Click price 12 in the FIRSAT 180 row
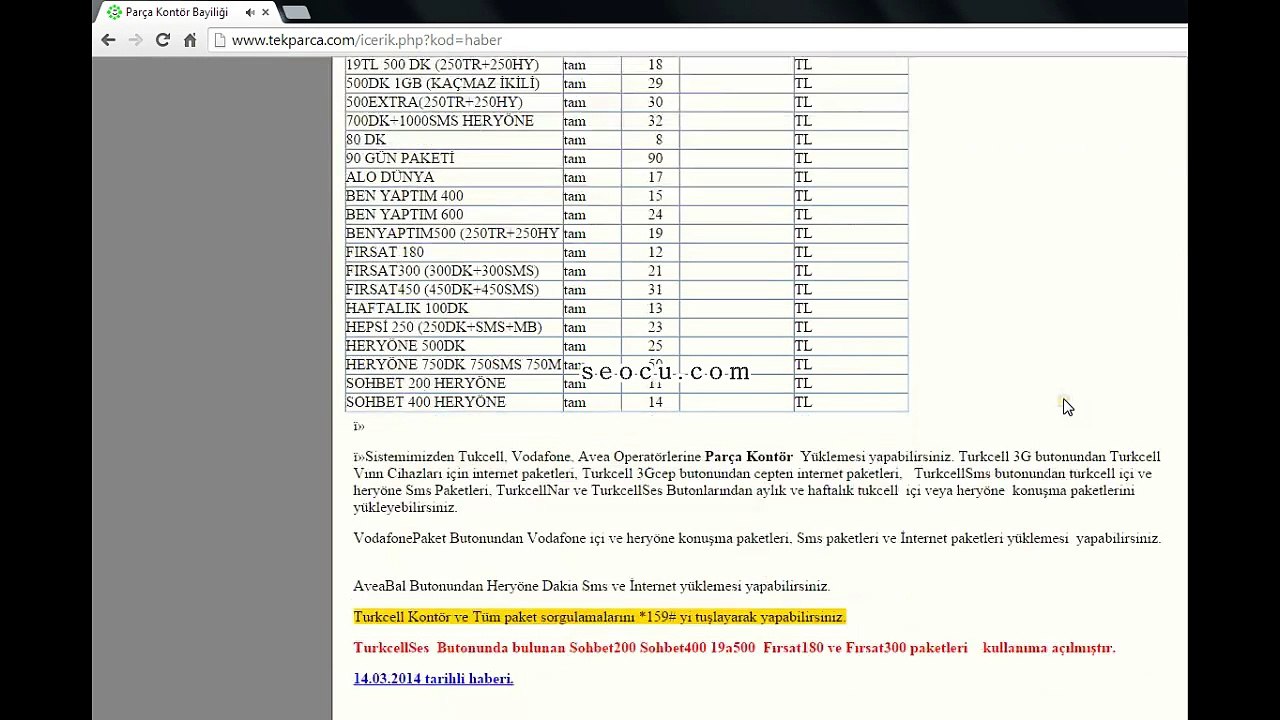Viewport: 1280px width, 720px height. click(655, 252)
